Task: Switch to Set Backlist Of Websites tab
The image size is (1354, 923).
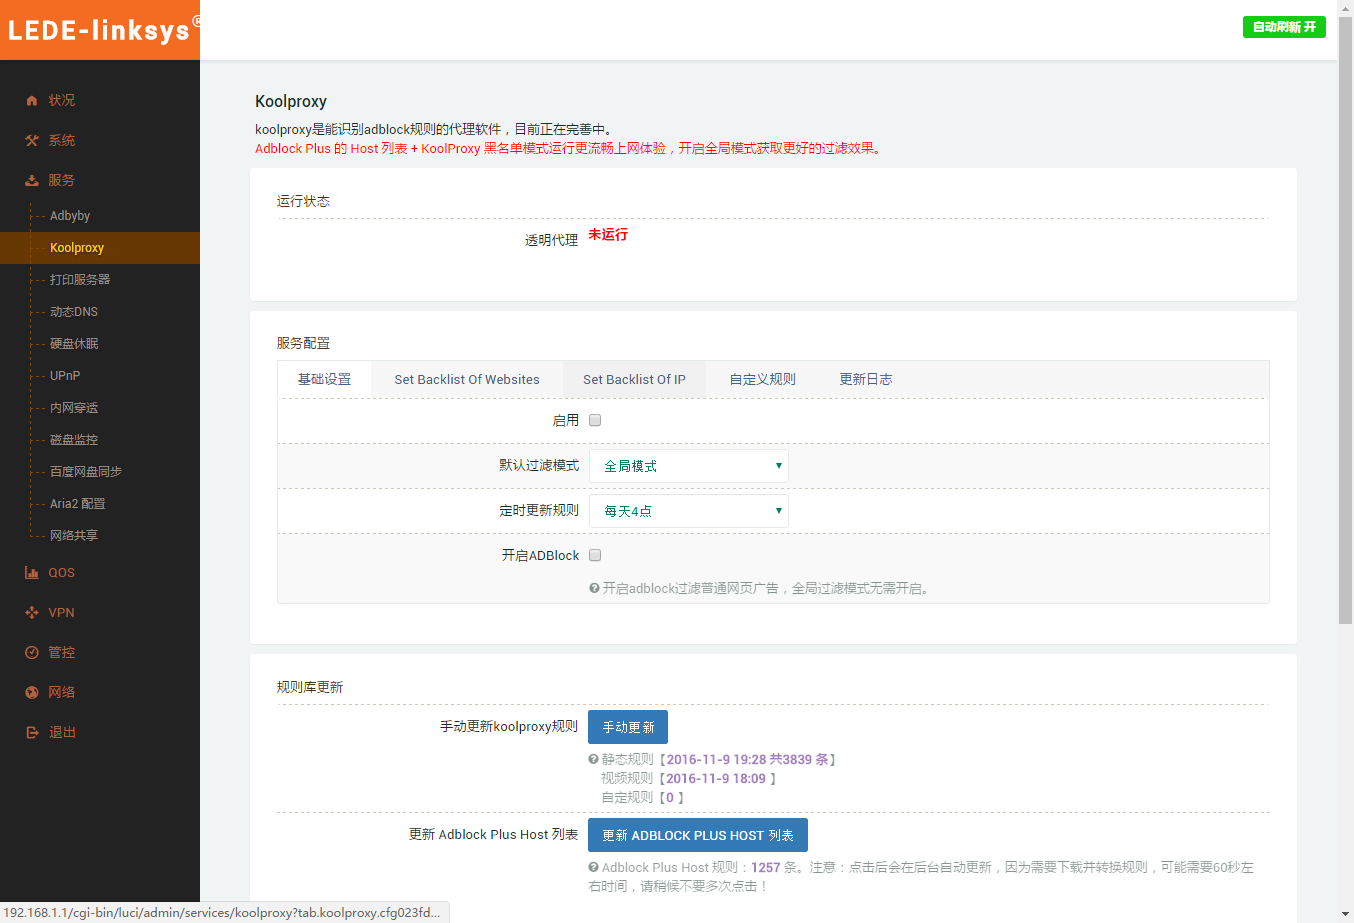Action: tap(466, 380)
